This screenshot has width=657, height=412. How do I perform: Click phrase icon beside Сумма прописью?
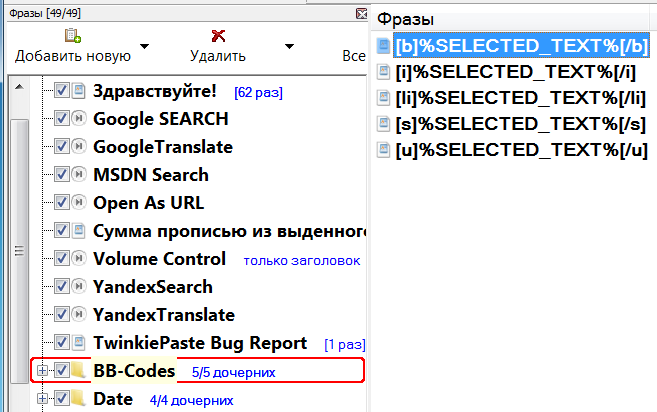pos(78,231)
